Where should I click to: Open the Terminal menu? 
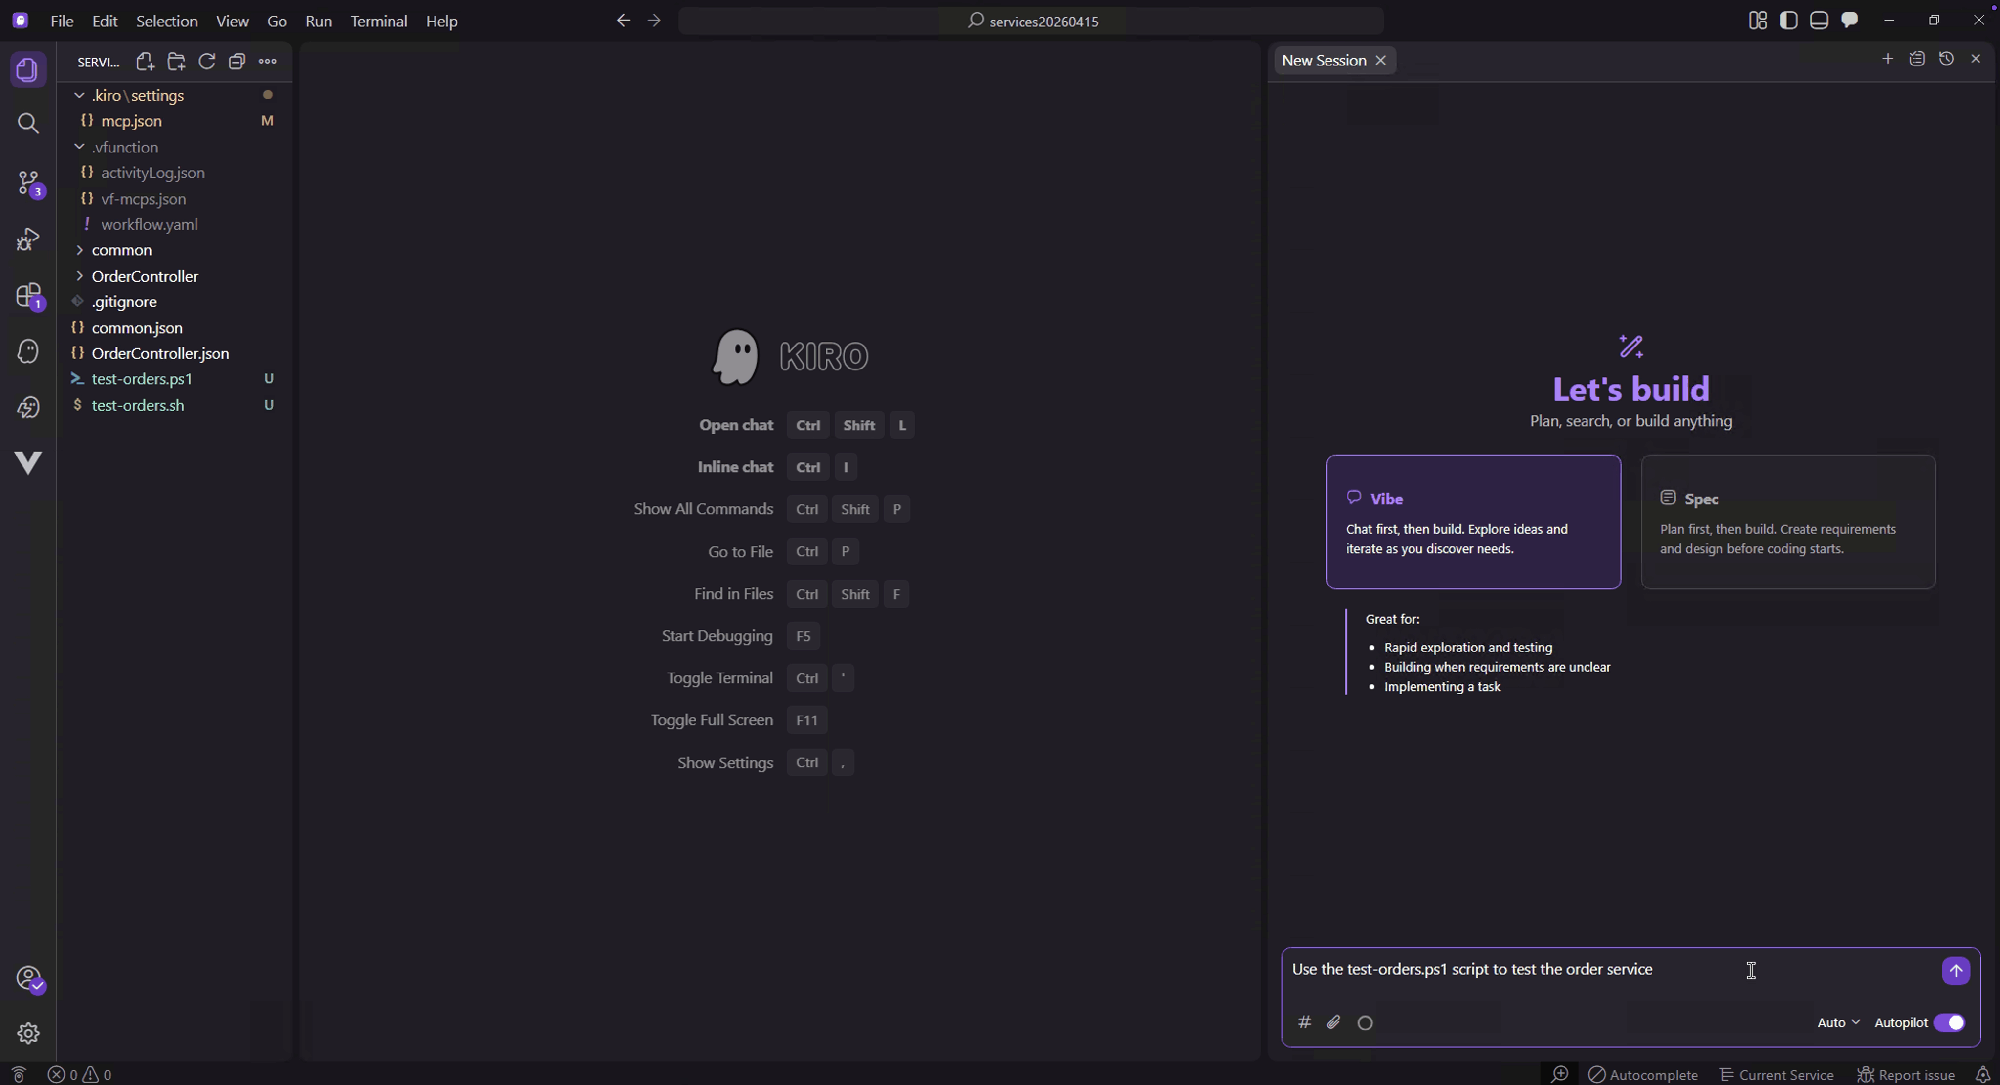coord(379,21)
